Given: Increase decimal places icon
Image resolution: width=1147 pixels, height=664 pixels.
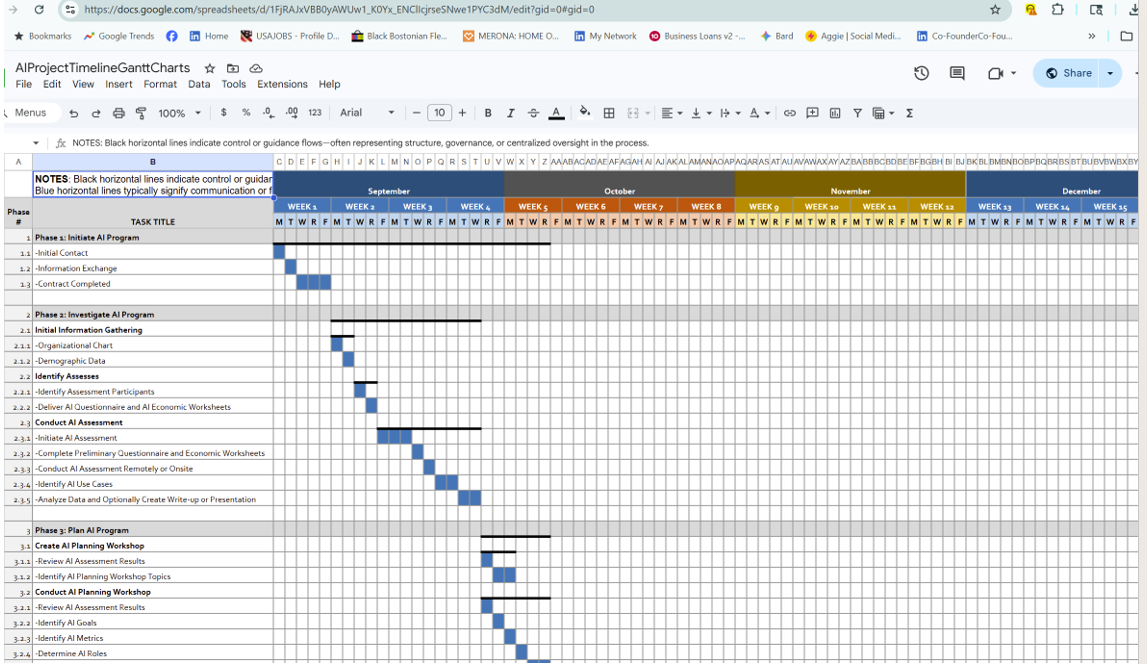Looking at the screenshot, I should 291,113.
